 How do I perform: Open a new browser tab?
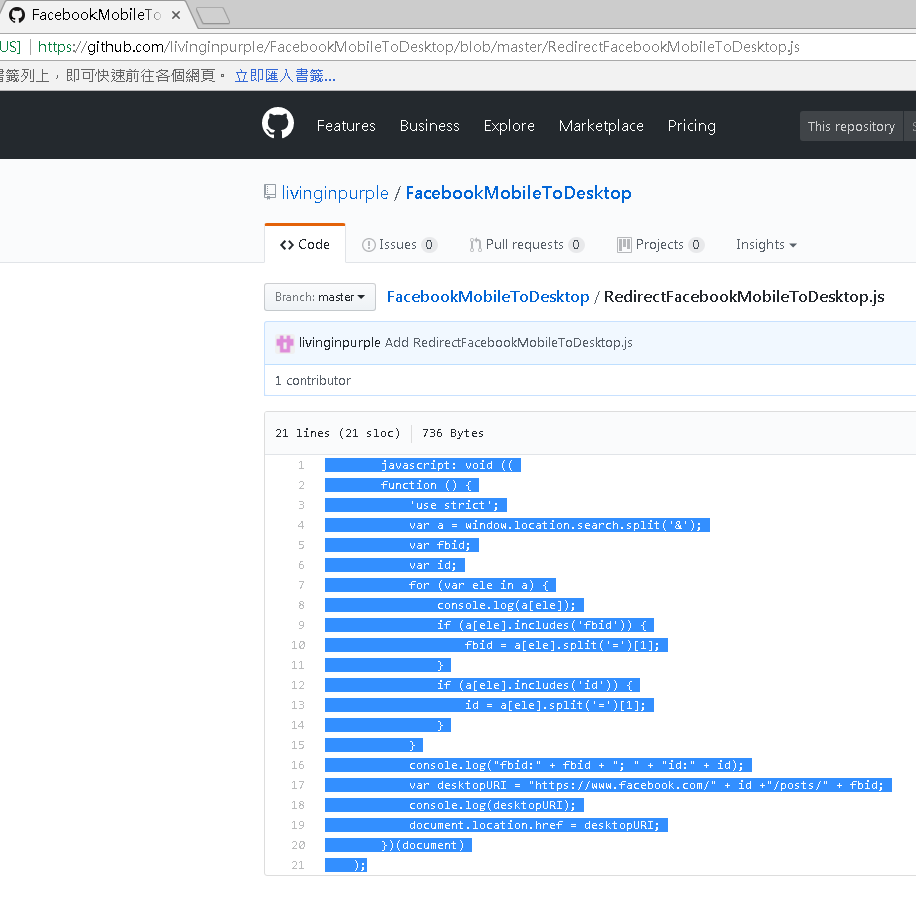(213, 16)
